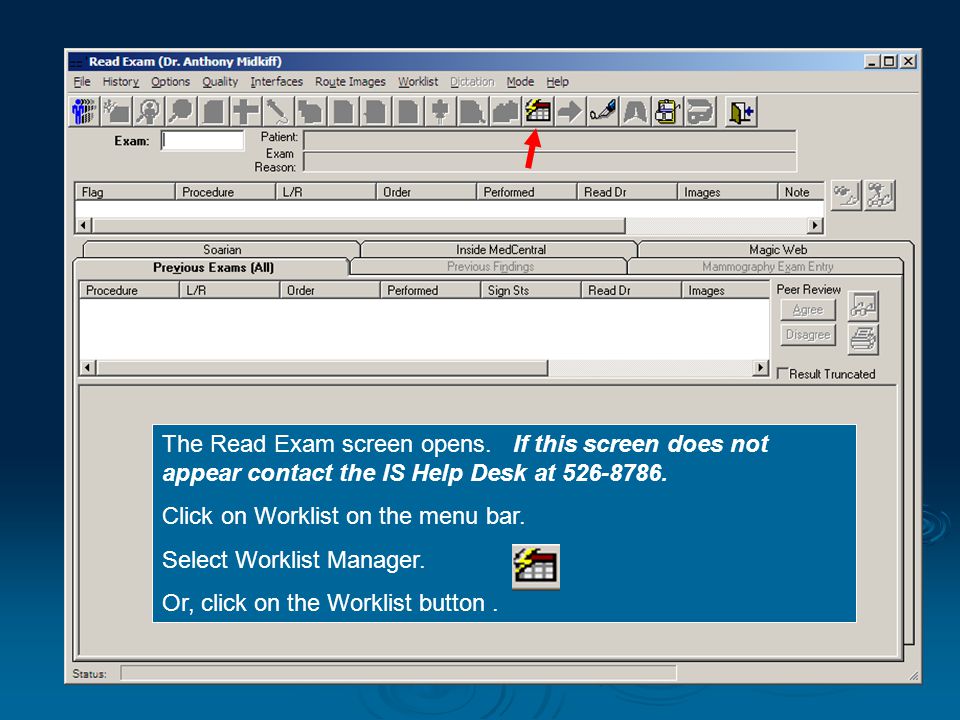Click the right-arrow toolbar icon
Image resolution: width=960 pixels, height=720 pixels.
point(570,112)
